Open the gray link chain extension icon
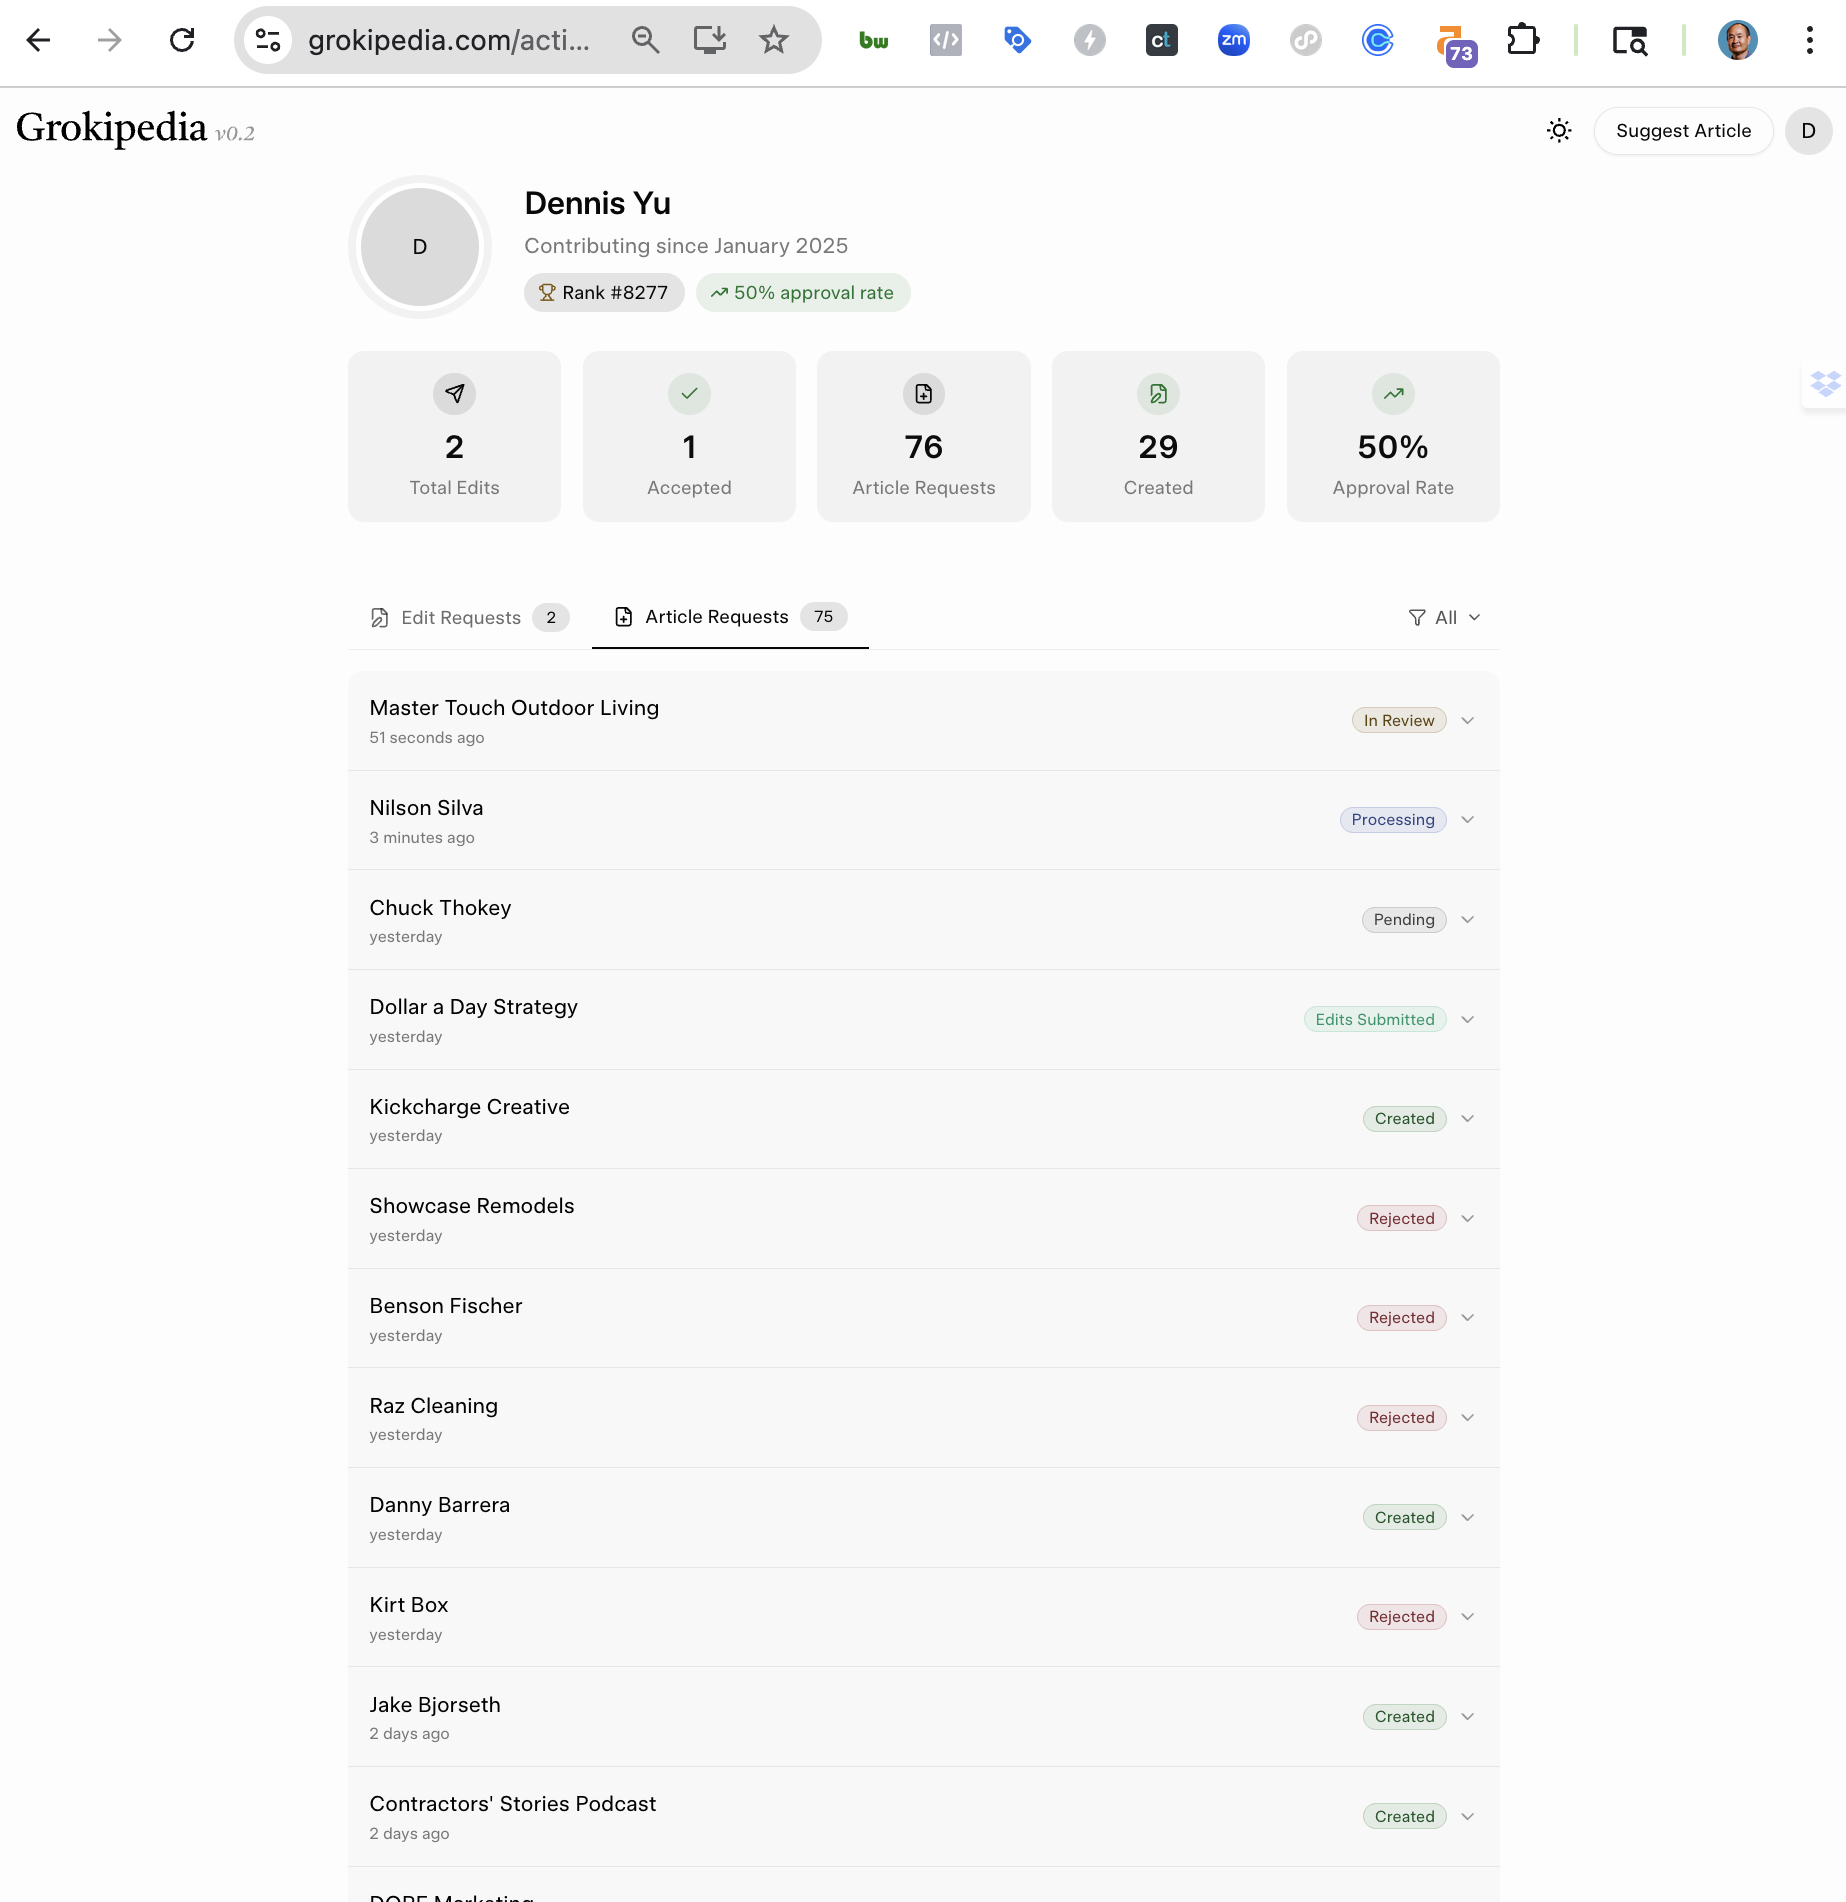 [1306, 40]
